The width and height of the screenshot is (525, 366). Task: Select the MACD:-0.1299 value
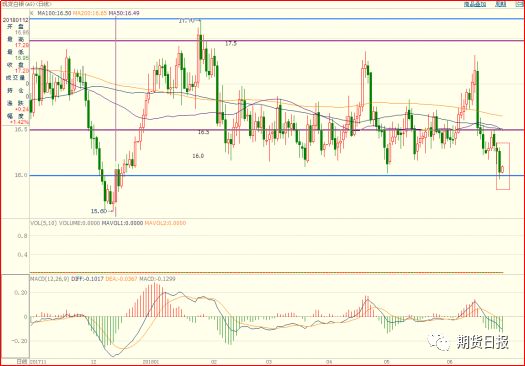click(x=157, y=279)
